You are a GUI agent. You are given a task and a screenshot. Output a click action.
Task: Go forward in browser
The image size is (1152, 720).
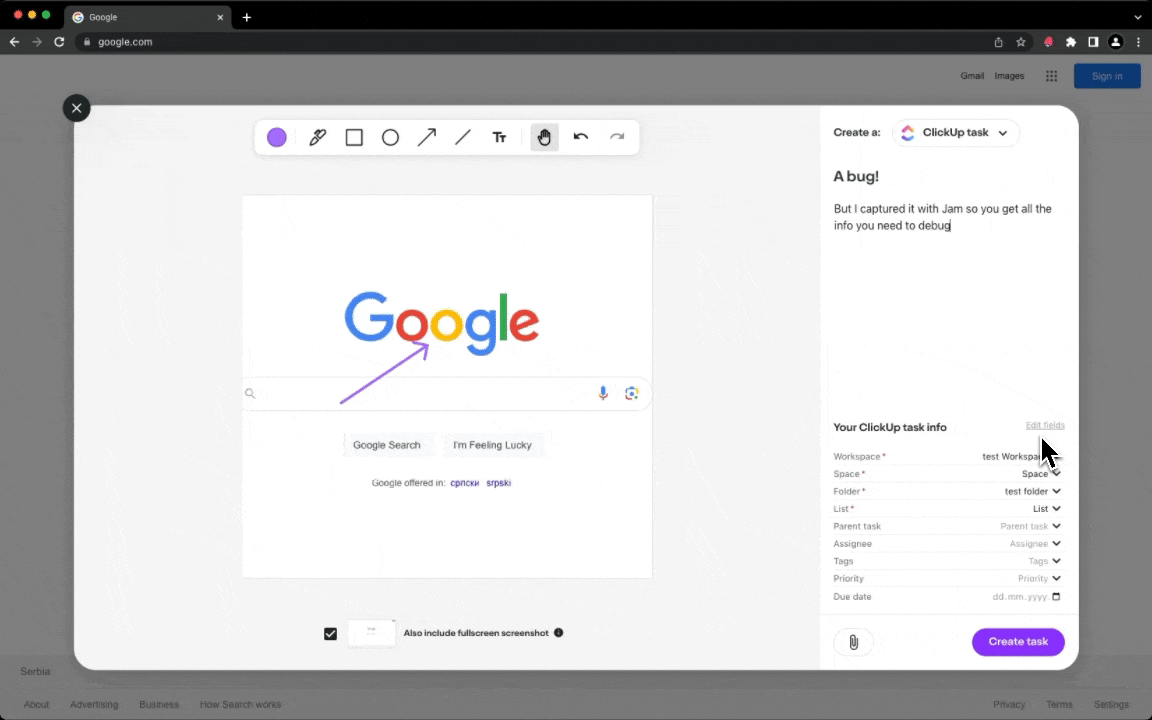(37, 42)
